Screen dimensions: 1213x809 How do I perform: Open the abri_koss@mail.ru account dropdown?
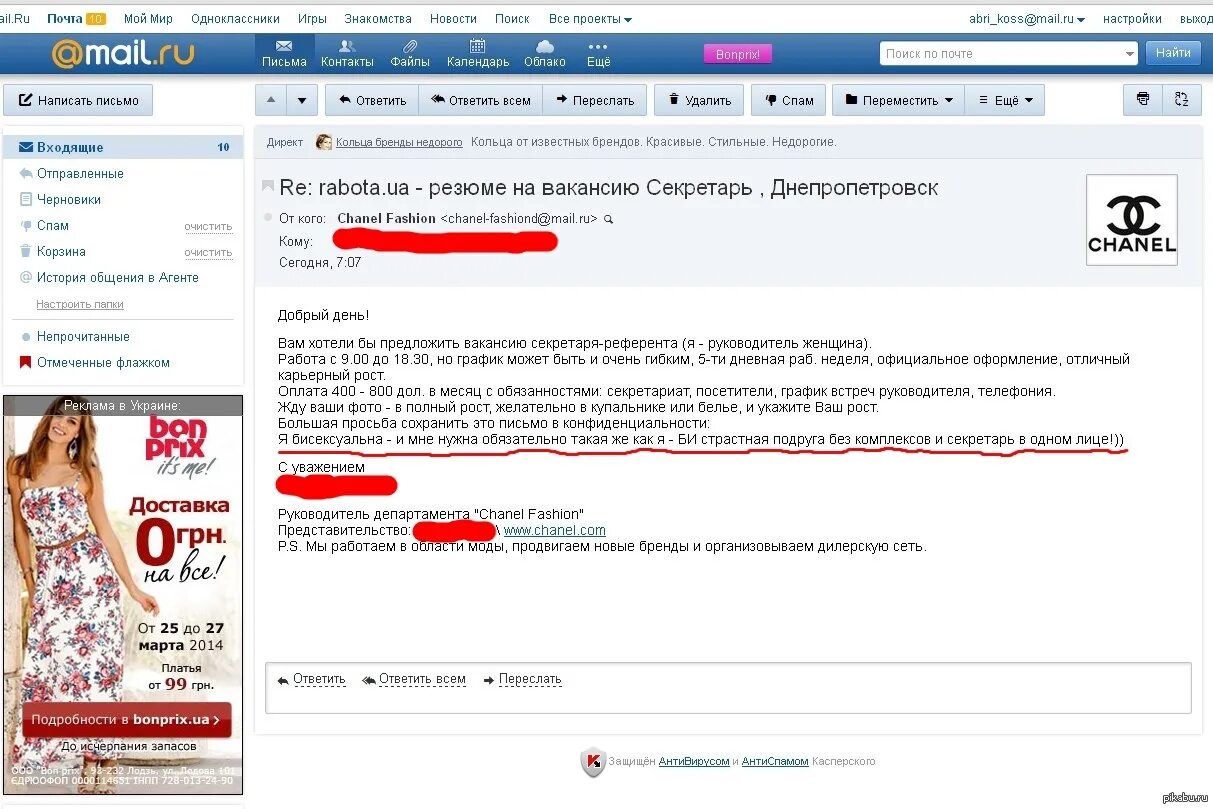pyautogui.click(x=1027, y=19)
